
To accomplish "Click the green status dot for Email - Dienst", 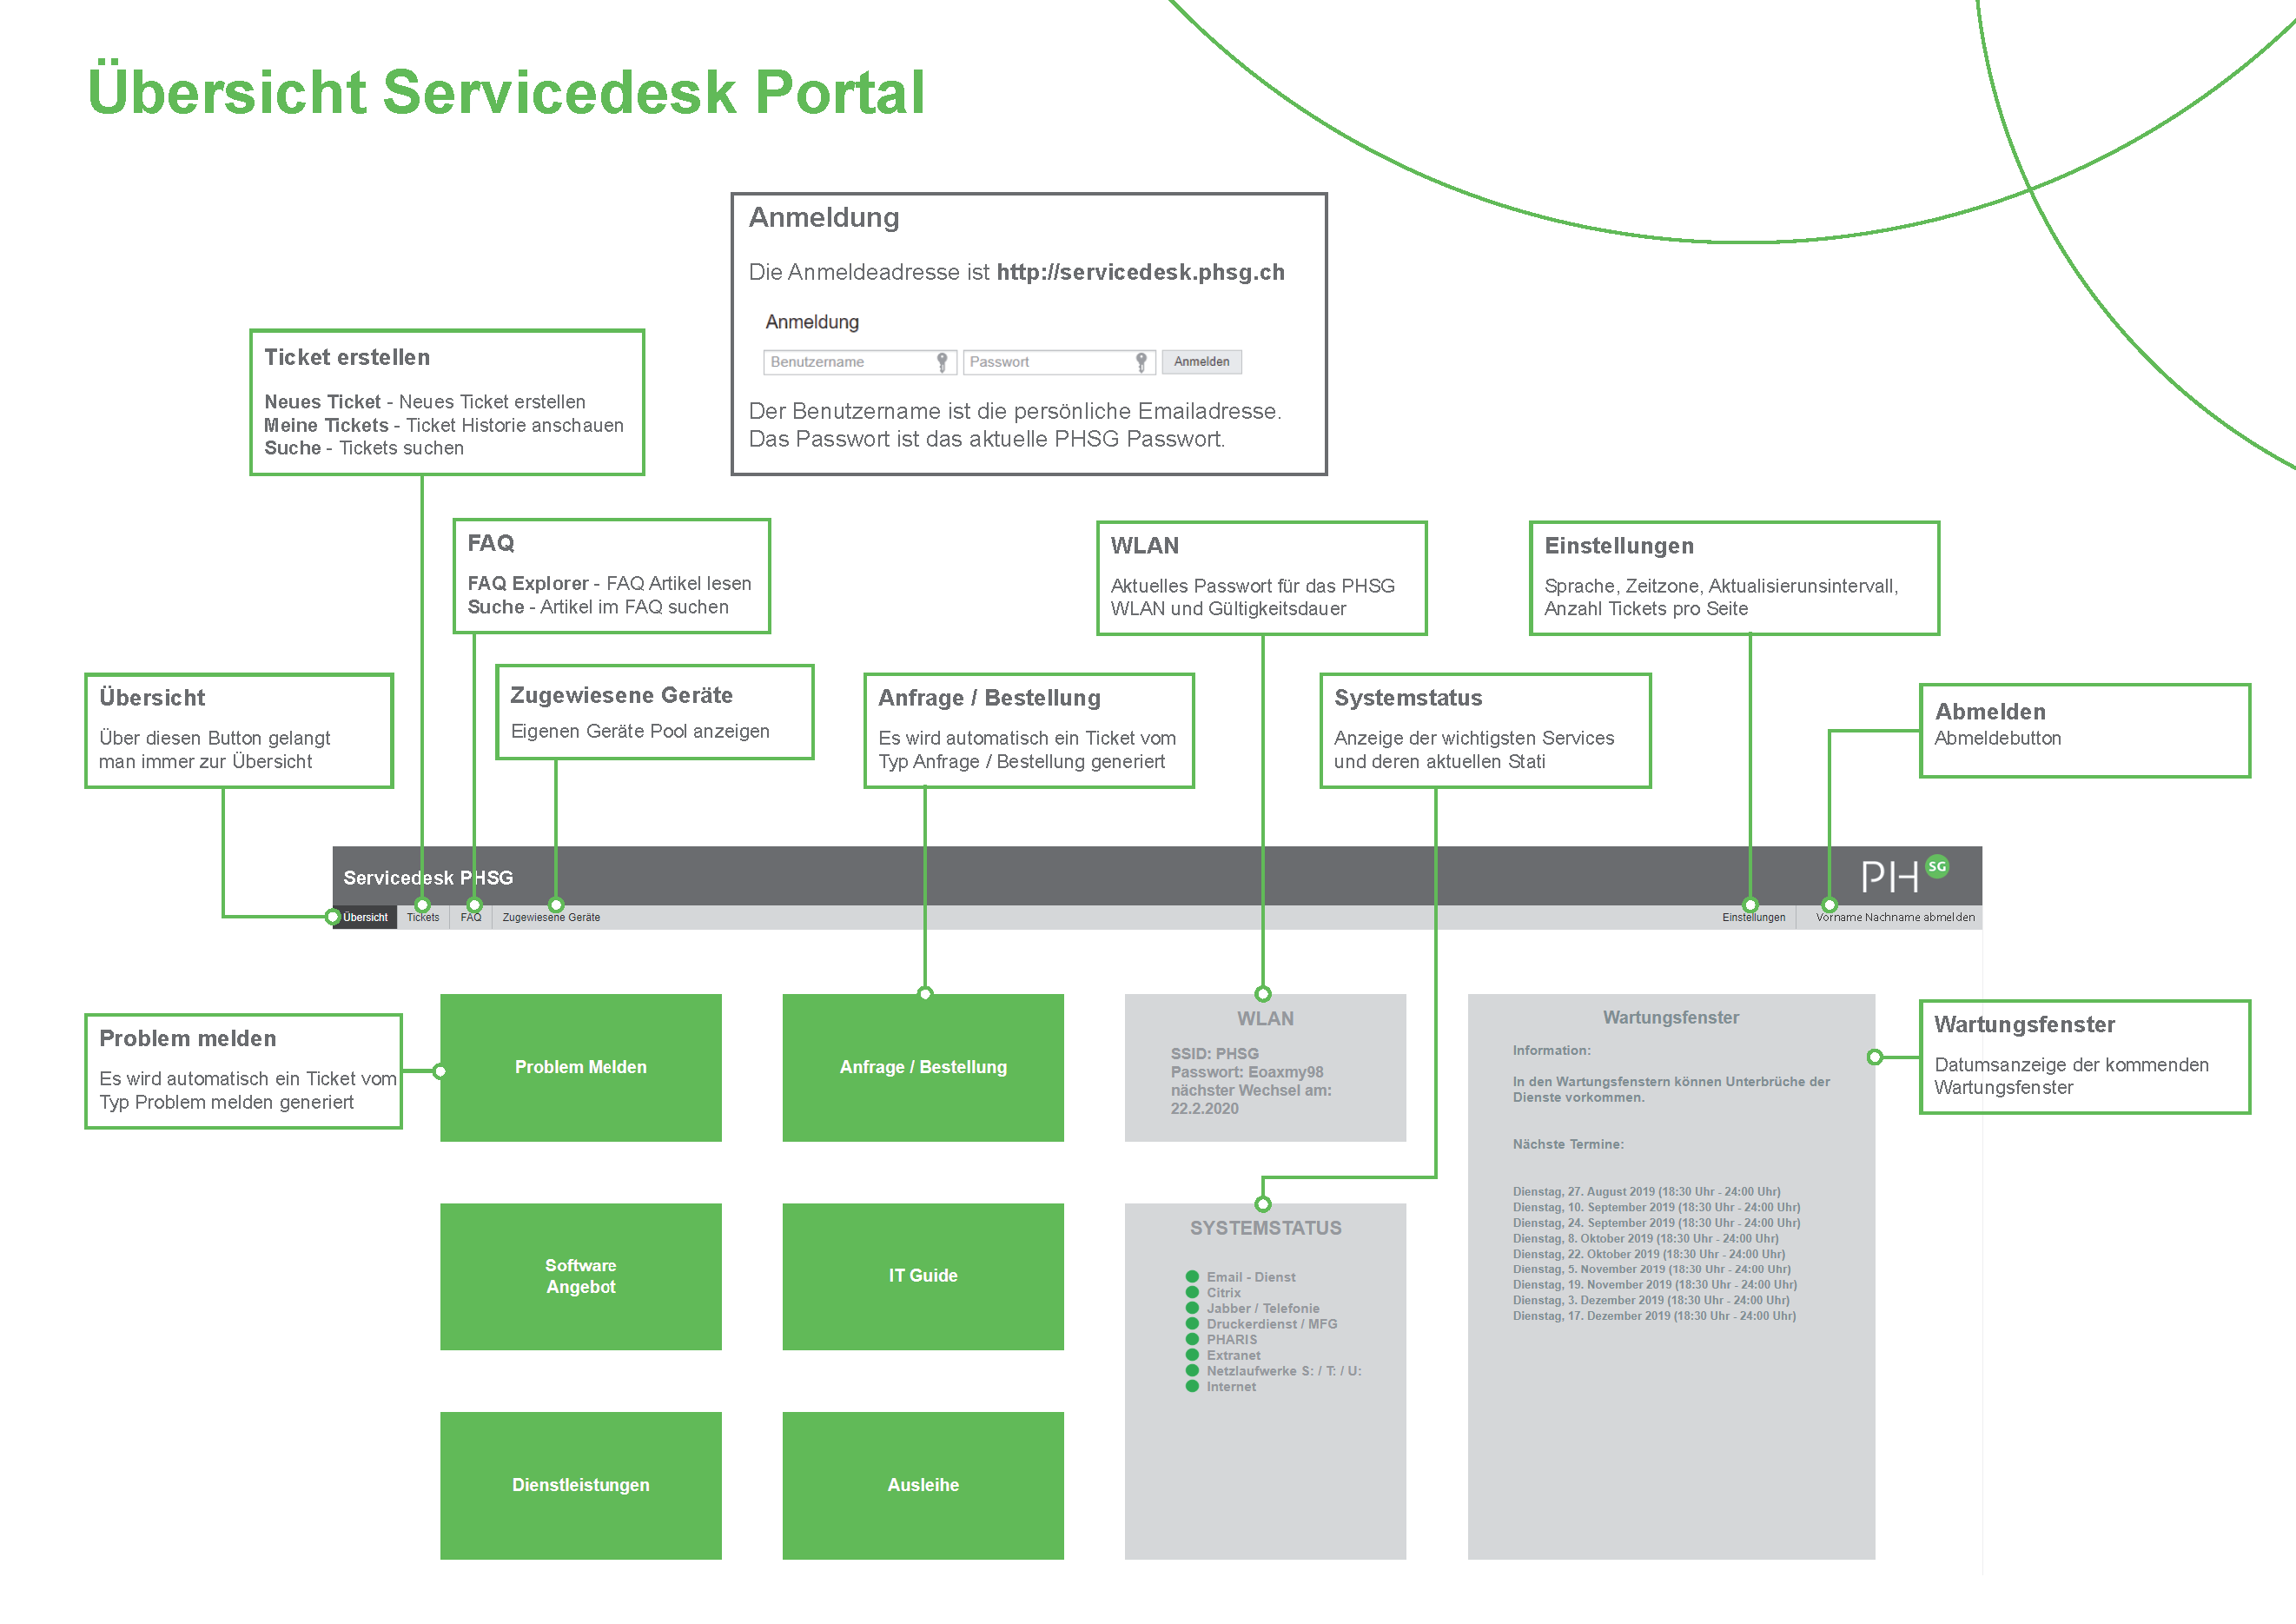I will (1192, 1277).
